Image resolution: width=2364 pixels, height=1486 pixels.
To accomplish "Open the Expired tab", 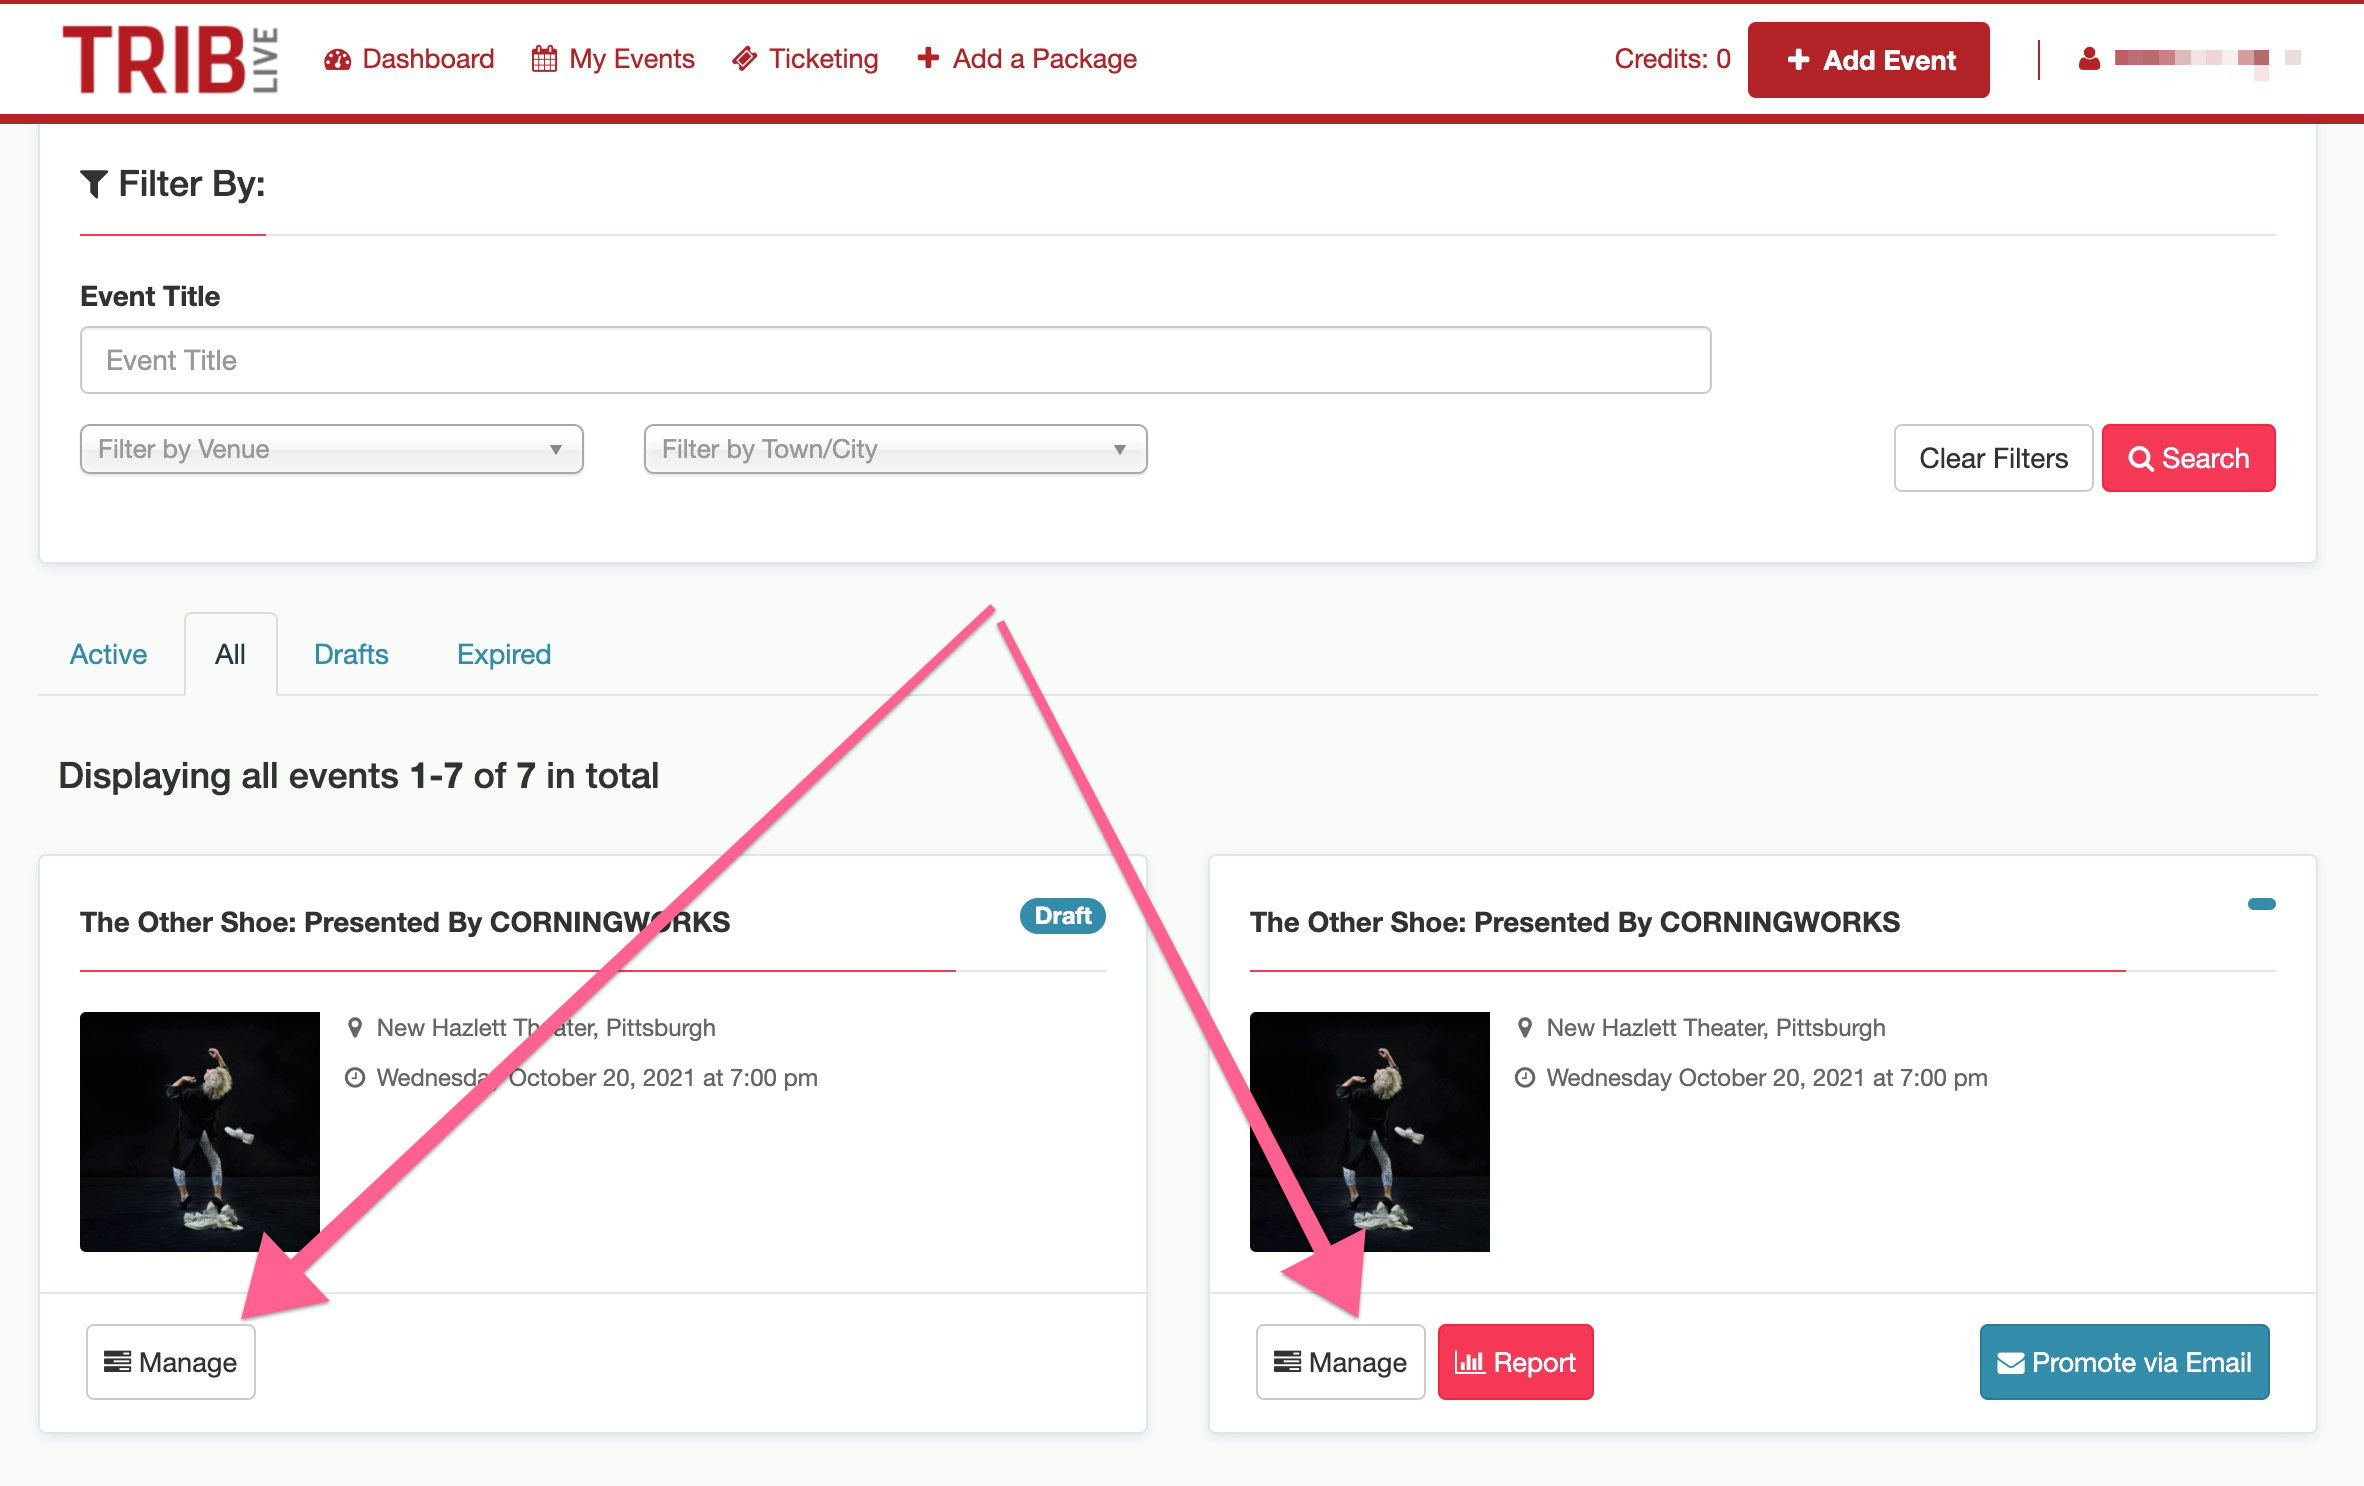I will click(x=504, y=654).
